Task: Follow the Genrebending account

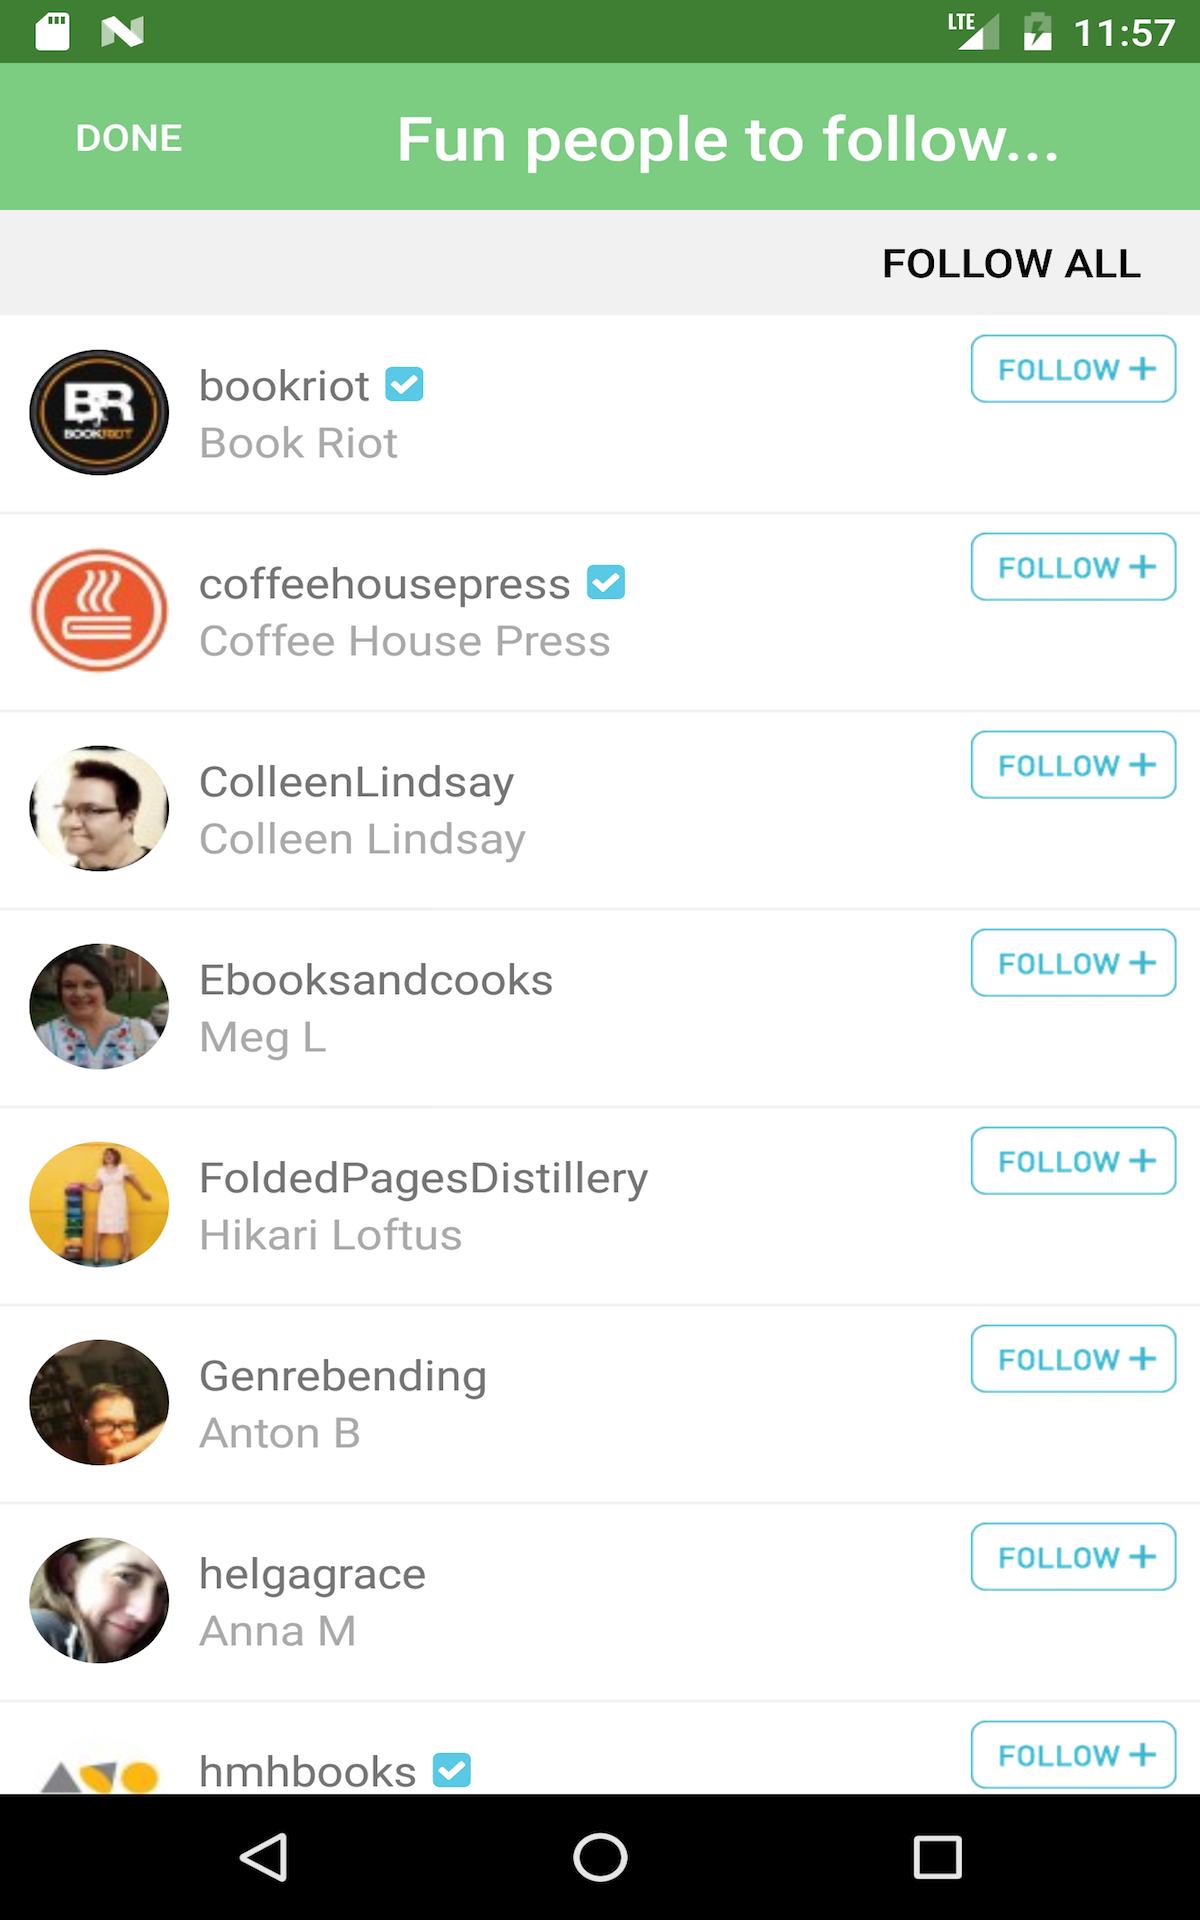Action: click(x=1072, y=1359)
